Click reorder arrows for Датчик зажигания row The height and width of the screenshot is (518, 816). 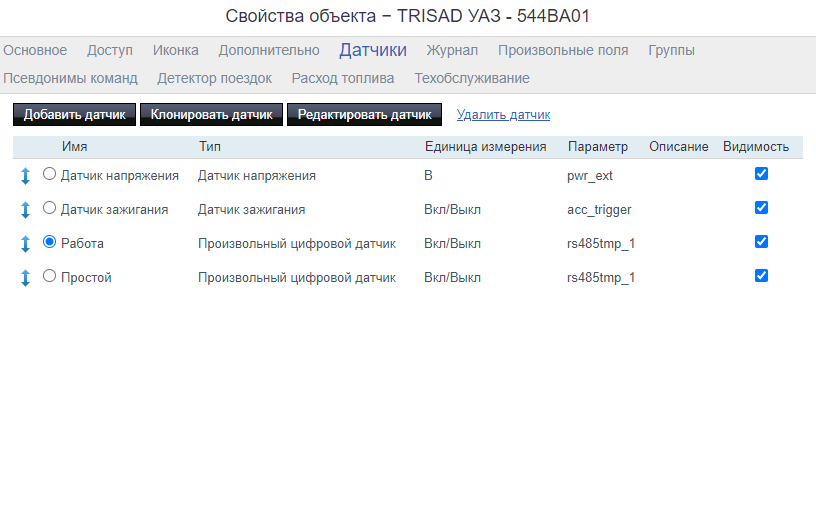coord(25,211)
